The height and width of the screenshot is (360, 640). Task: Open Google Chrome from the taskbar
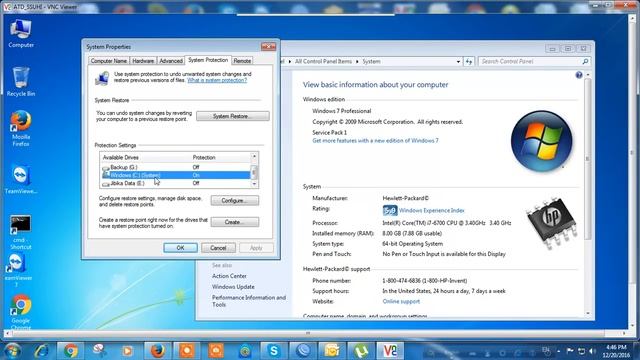(70, 351)
